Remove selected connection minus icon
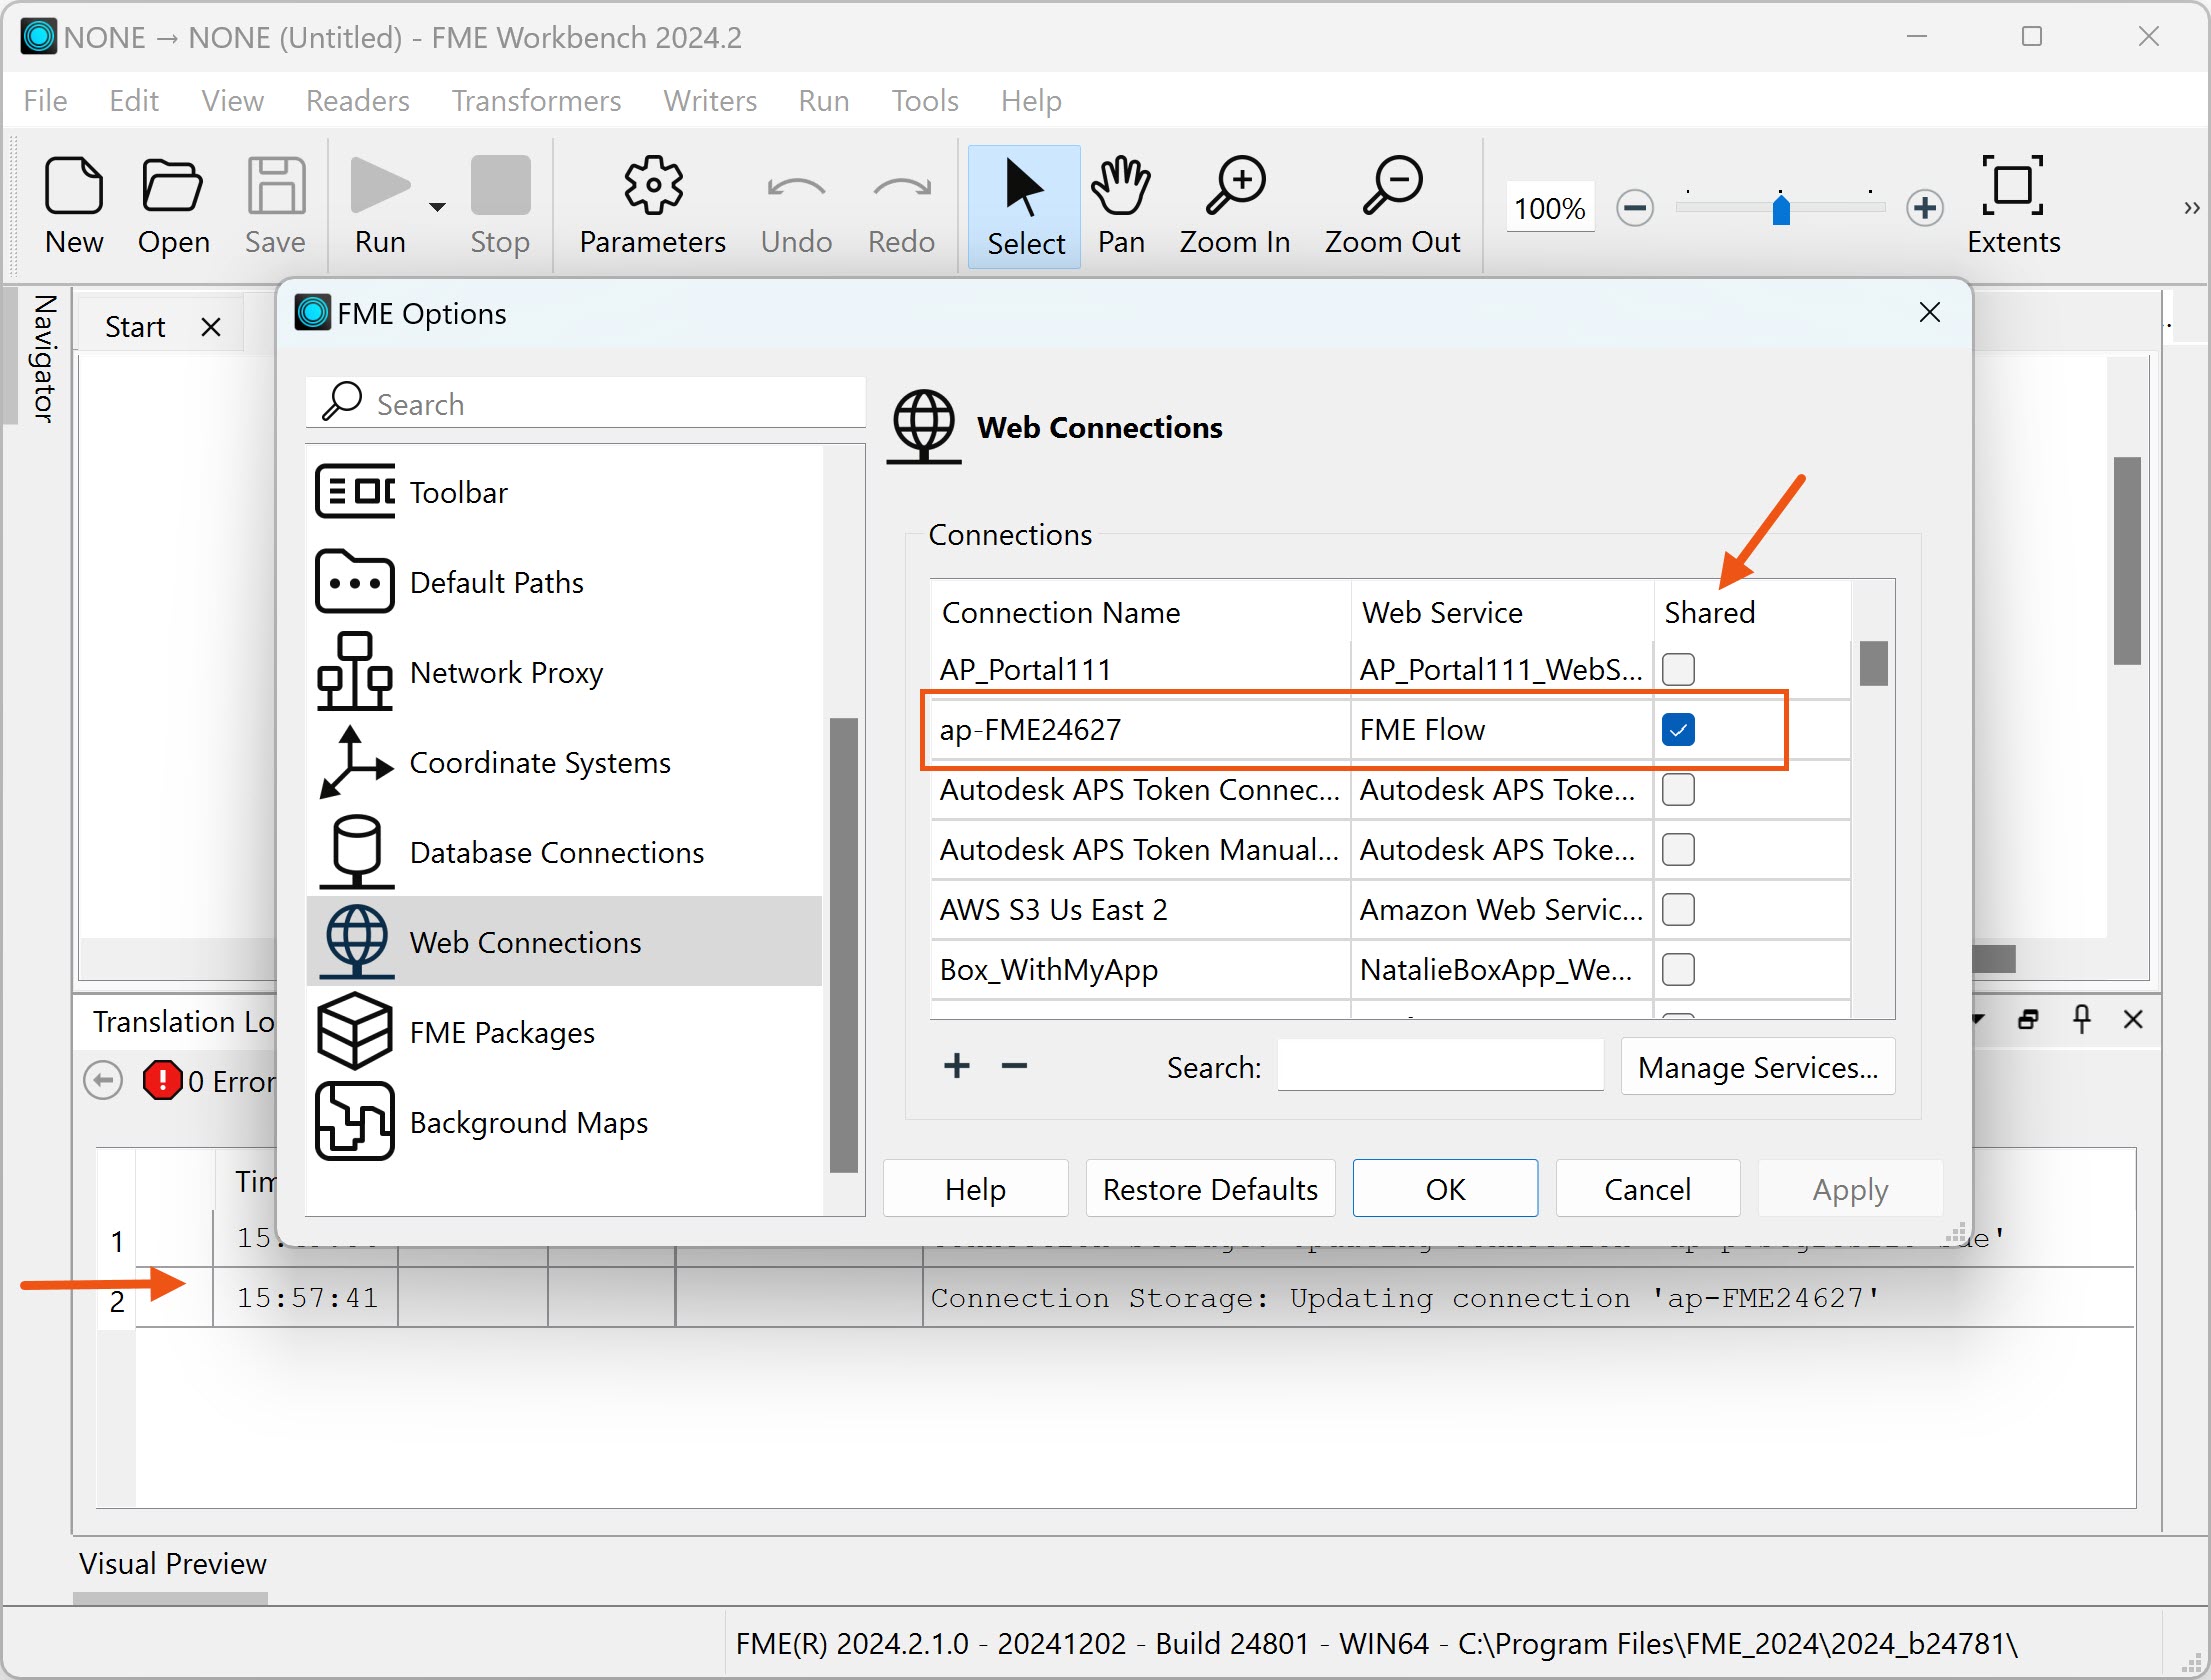This screenshot has width=2211, height=1680. click(x=1014, y=1066)
